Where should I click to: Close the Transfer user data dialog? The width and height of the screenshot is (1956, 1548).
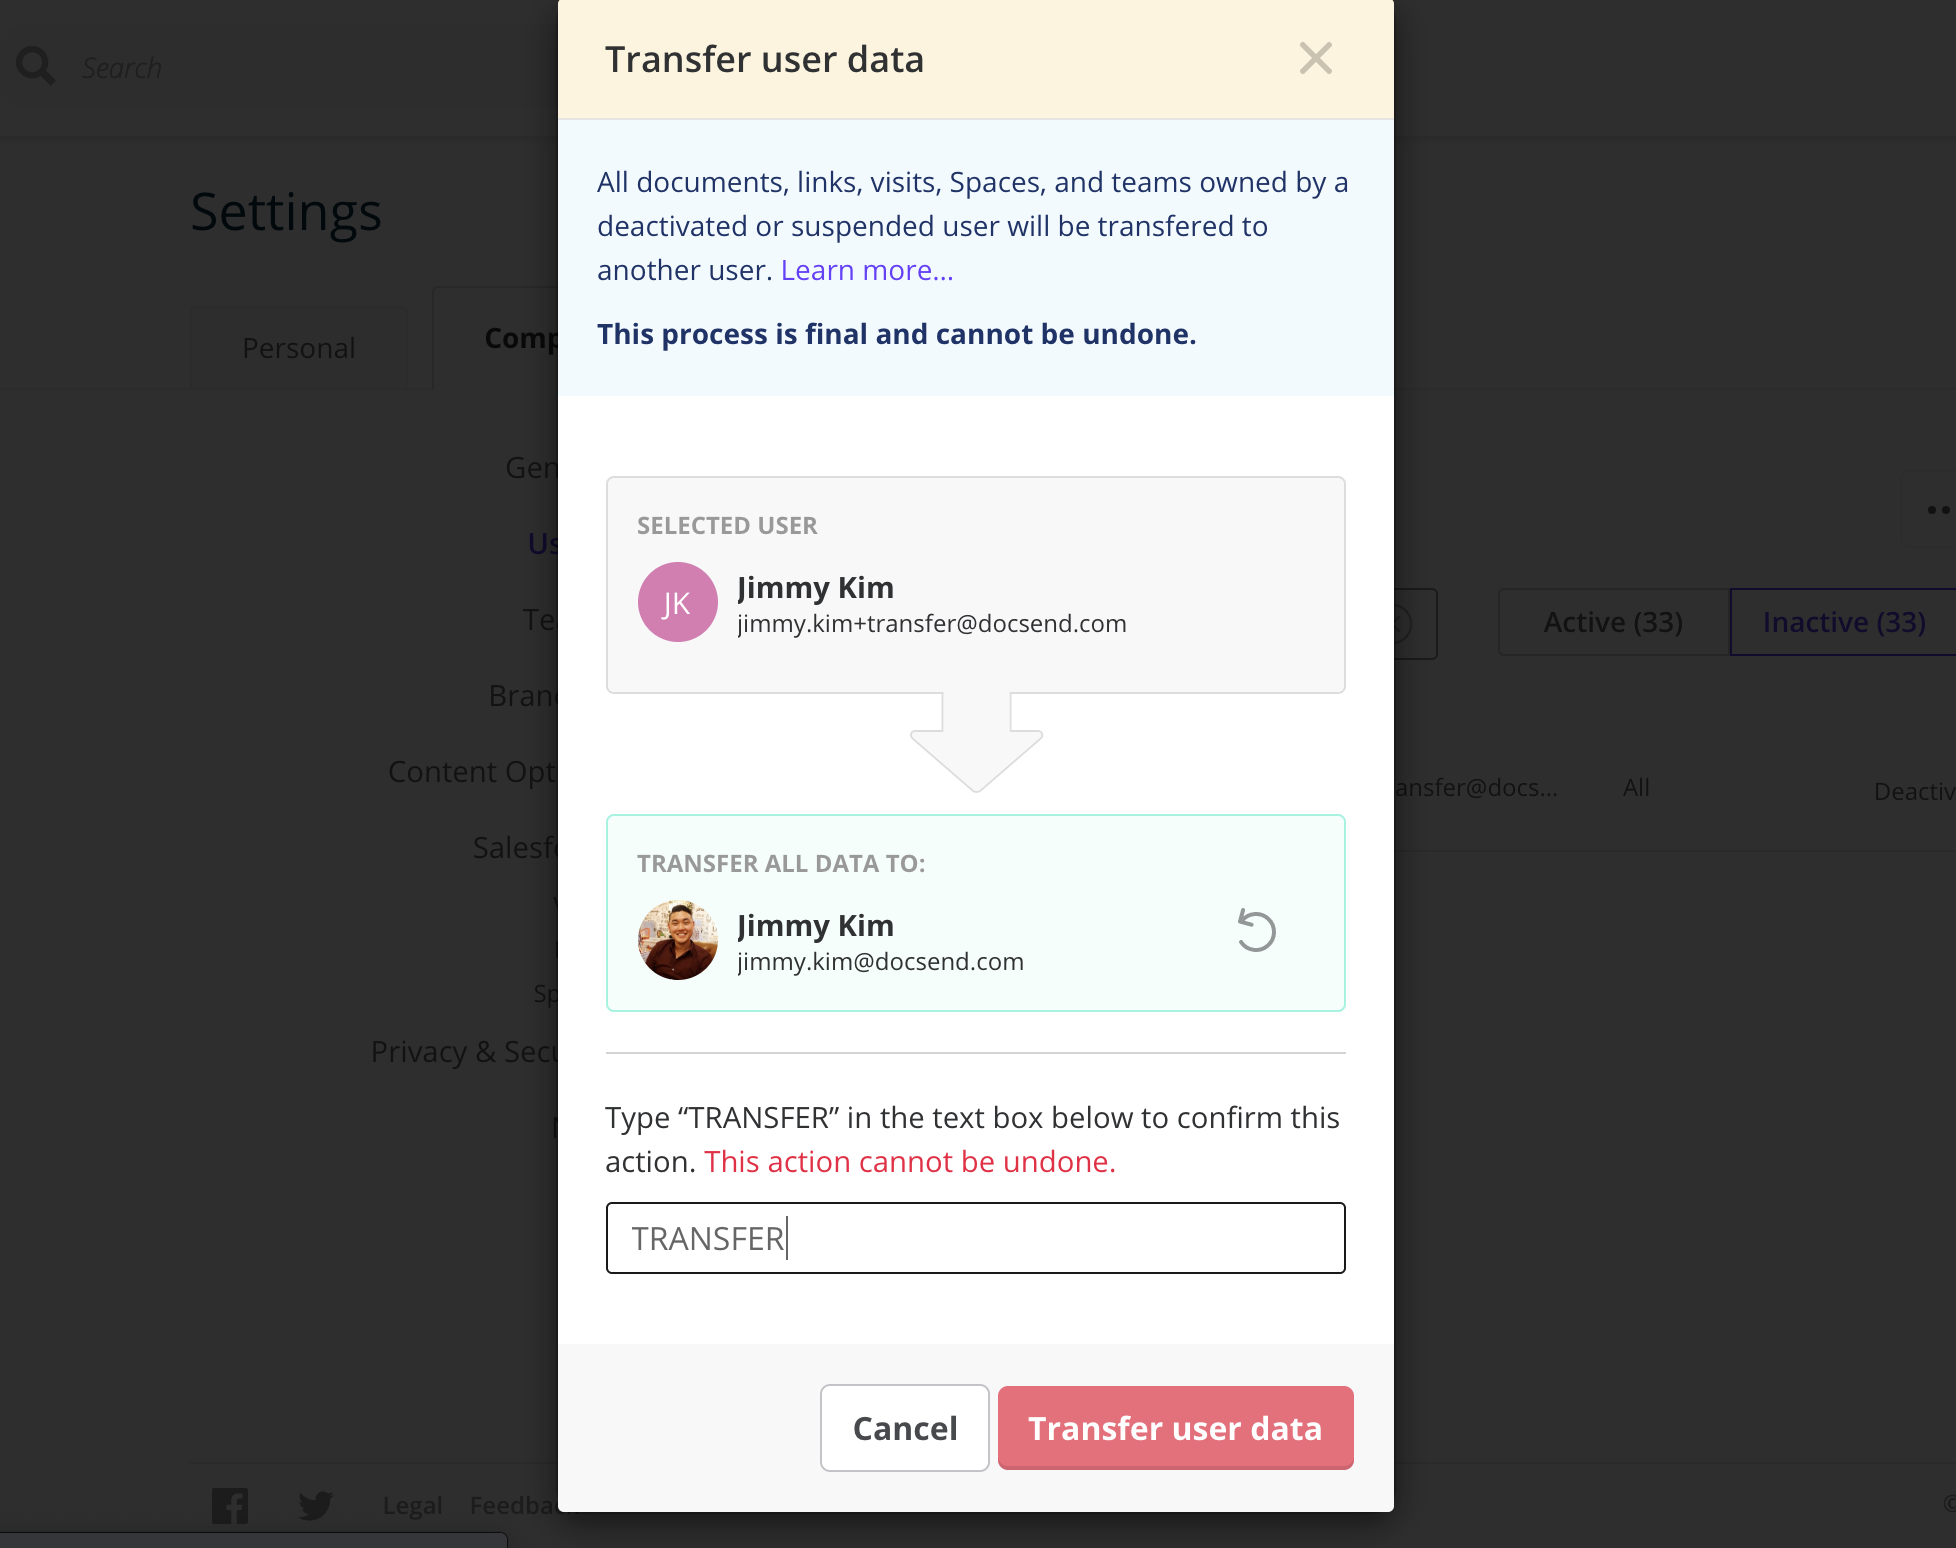pyautogui.click(x=1315, y=59)
